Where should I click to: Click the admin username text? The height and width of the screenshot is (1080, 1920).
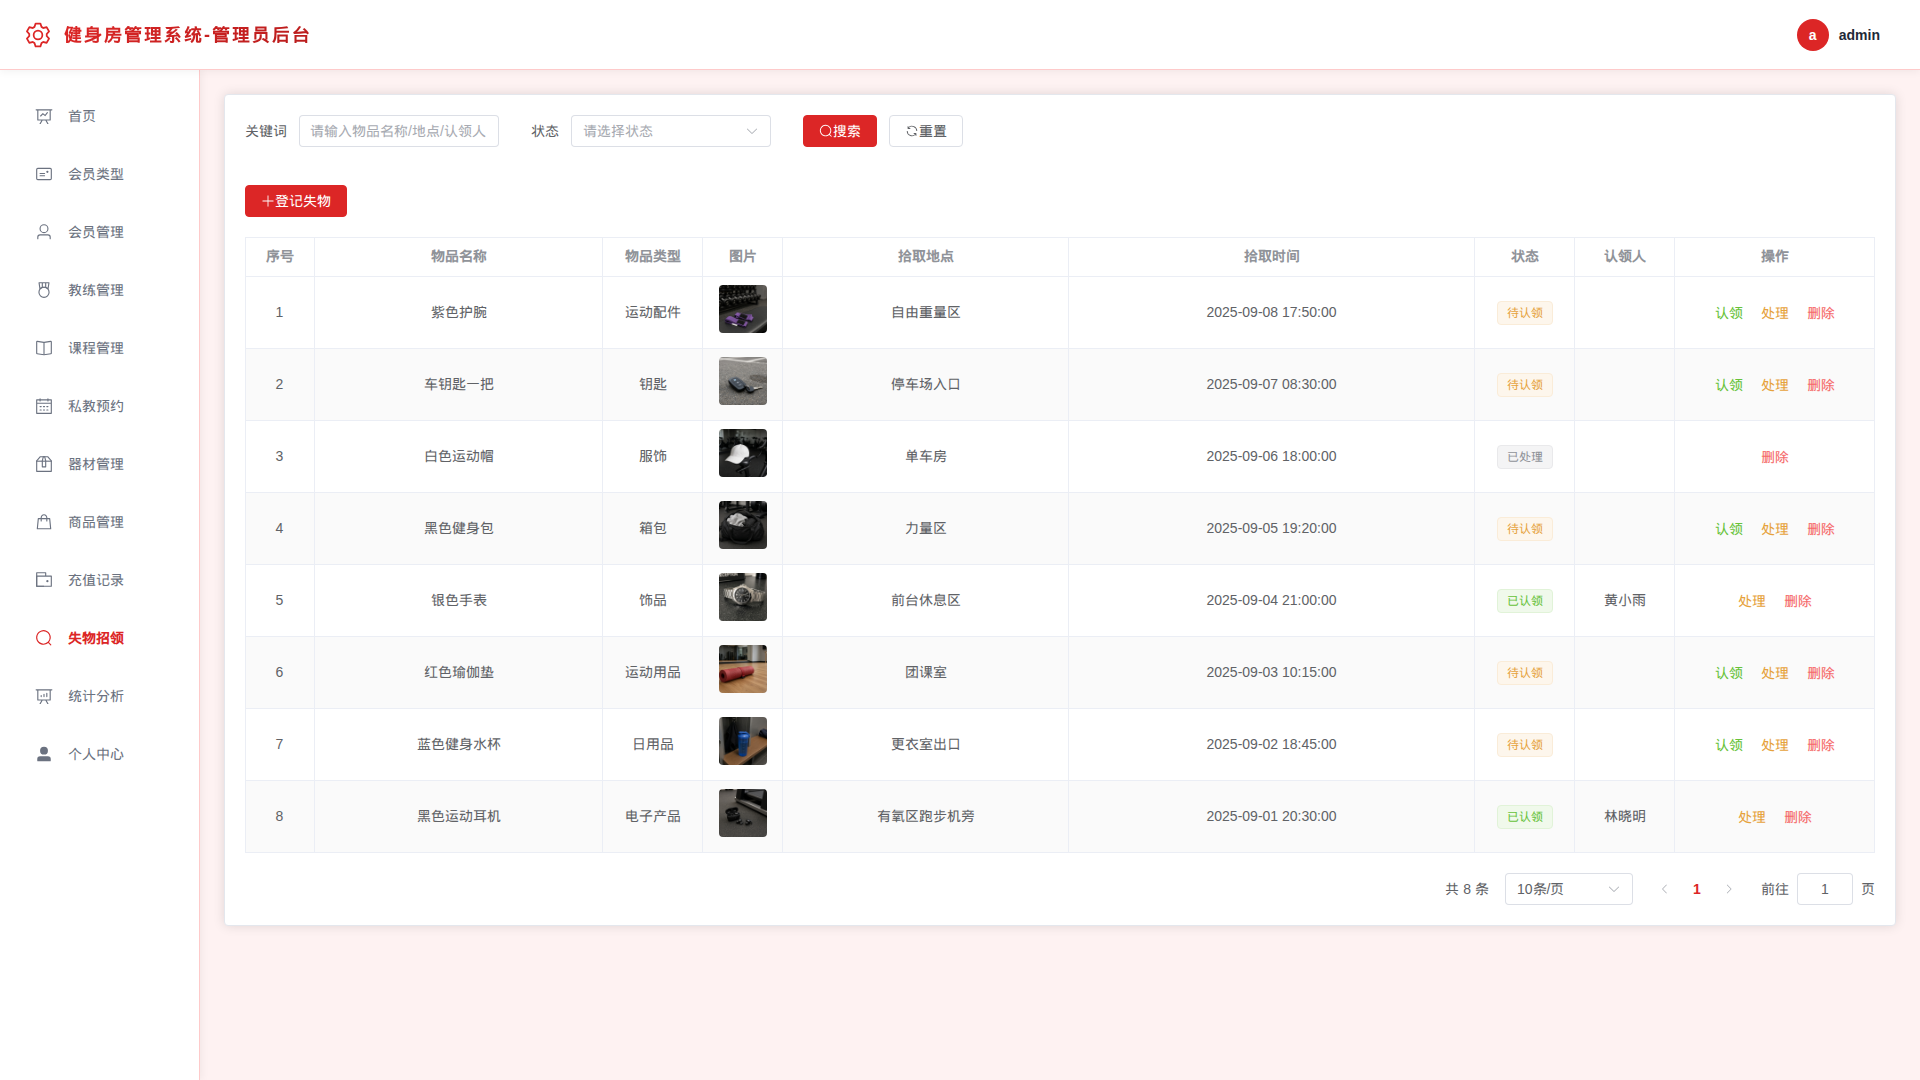(x=1859, y=35)
